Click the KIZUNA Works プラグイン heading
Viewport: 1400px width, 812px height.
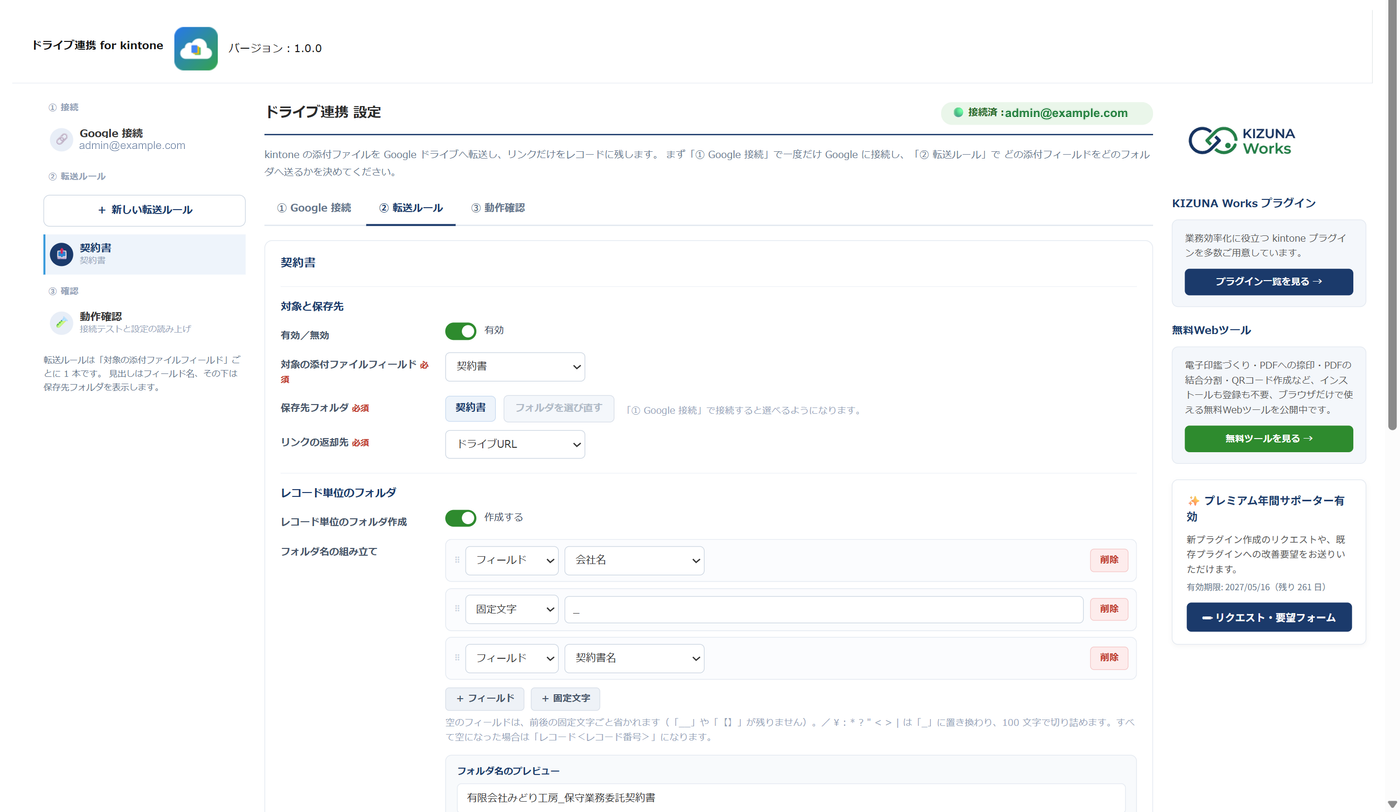click(x=1244, y=203)
